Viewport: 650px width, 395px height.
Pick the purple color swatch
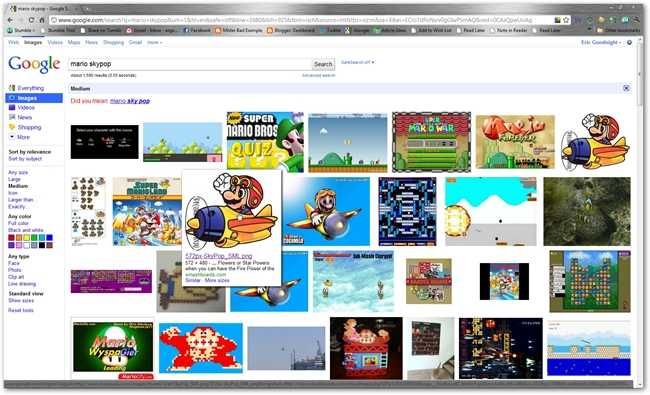pos(11,245)
